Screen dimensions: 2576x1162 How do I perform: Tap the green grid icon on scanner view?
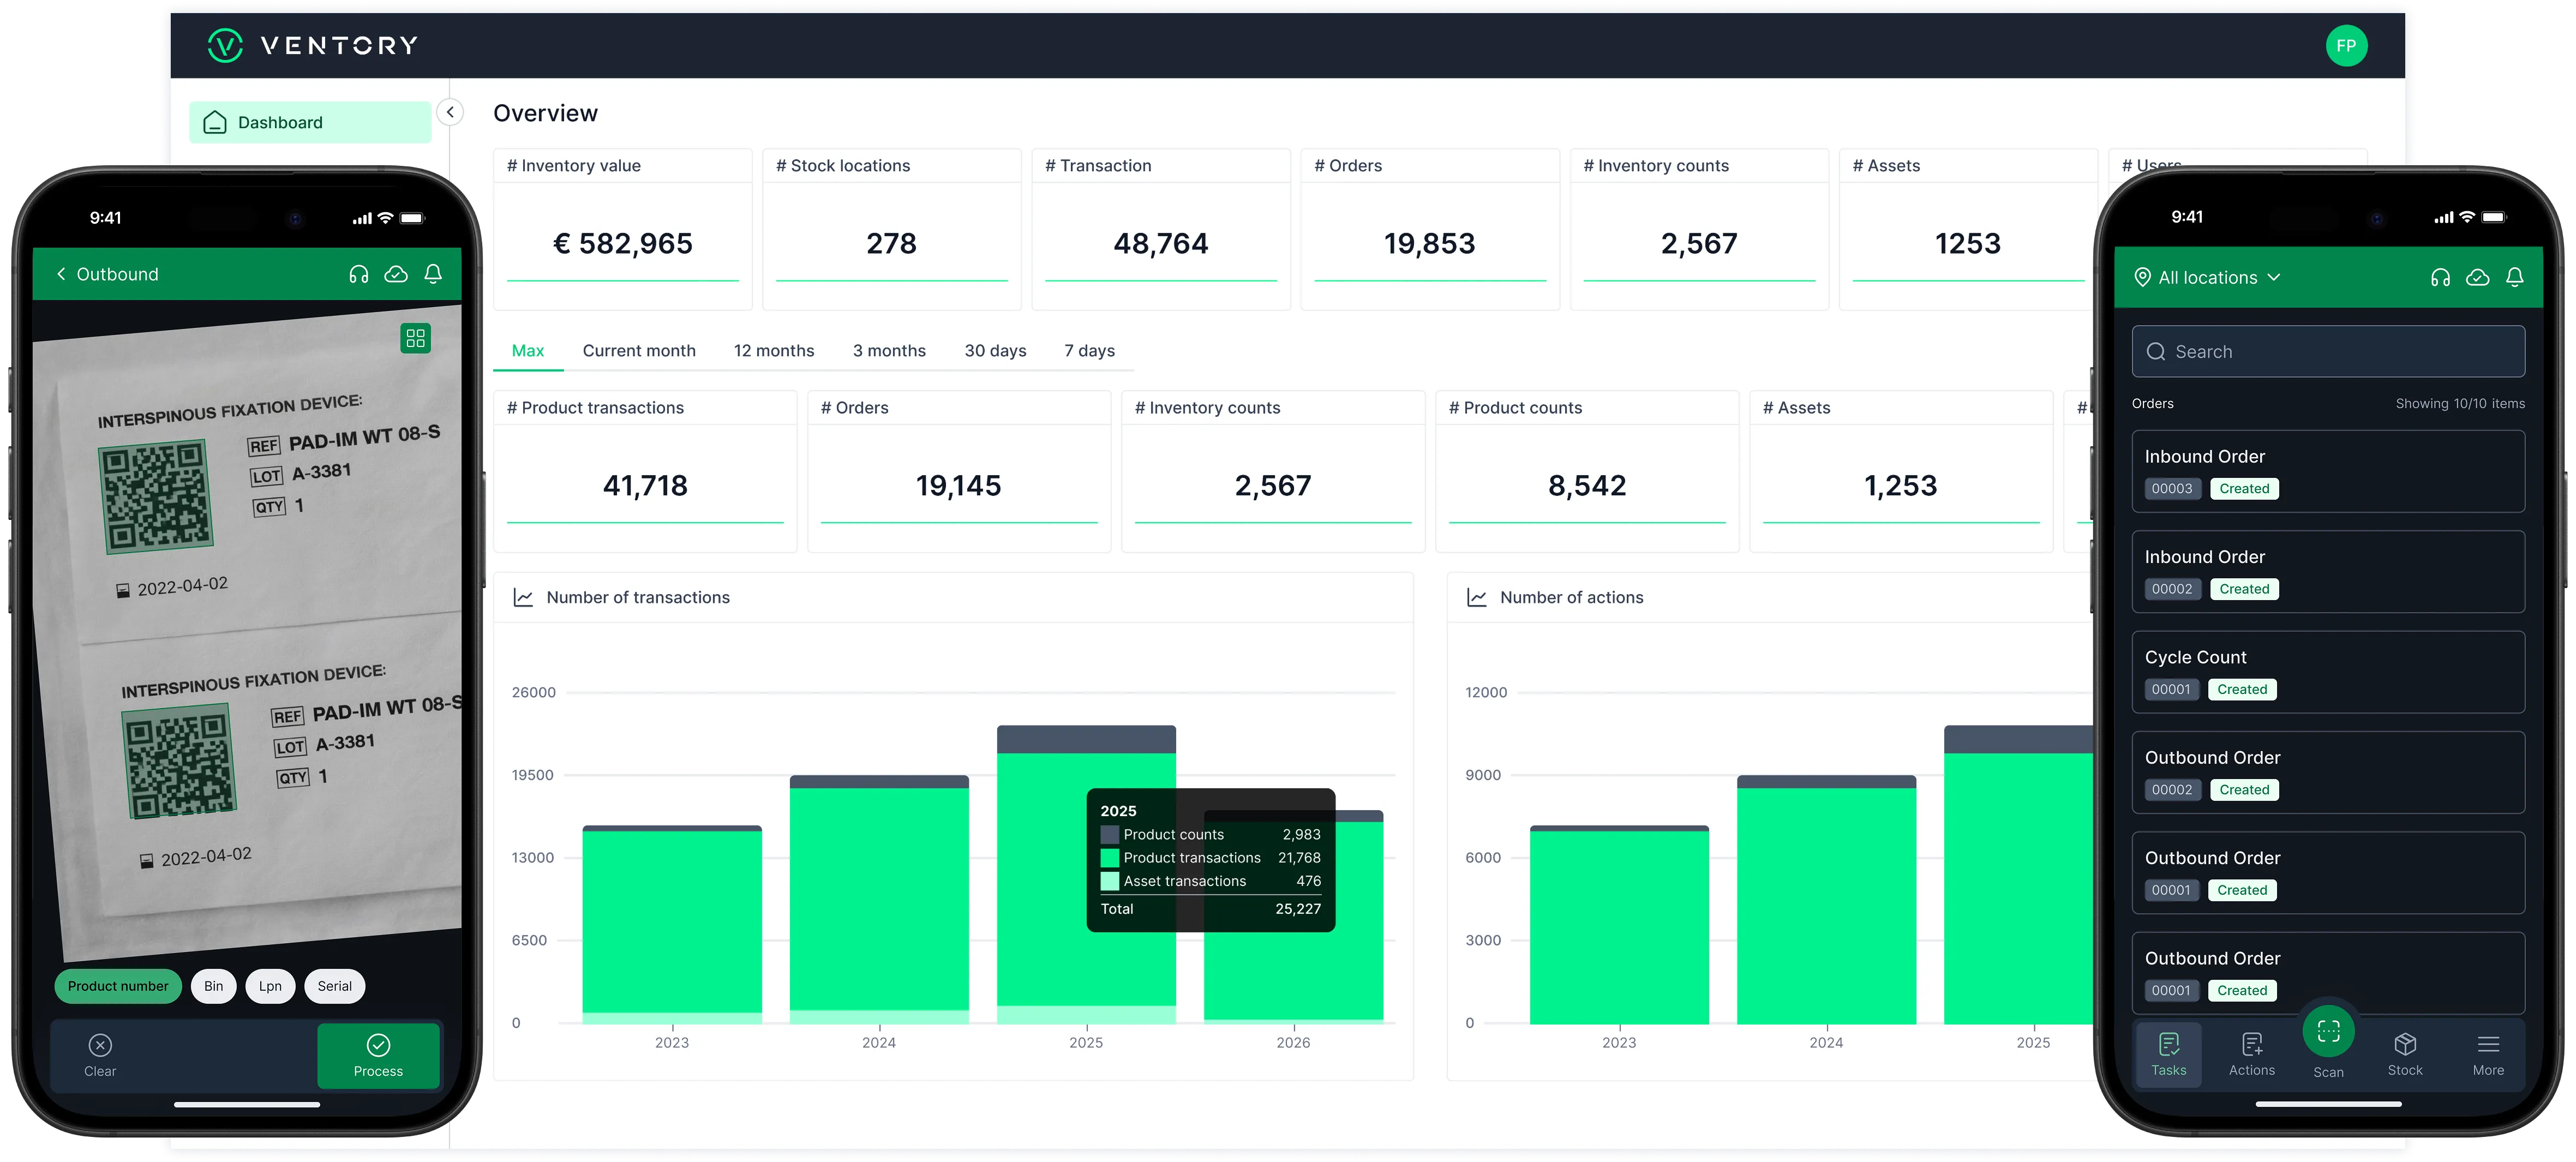pyautogui.click(x=415, y=338)
